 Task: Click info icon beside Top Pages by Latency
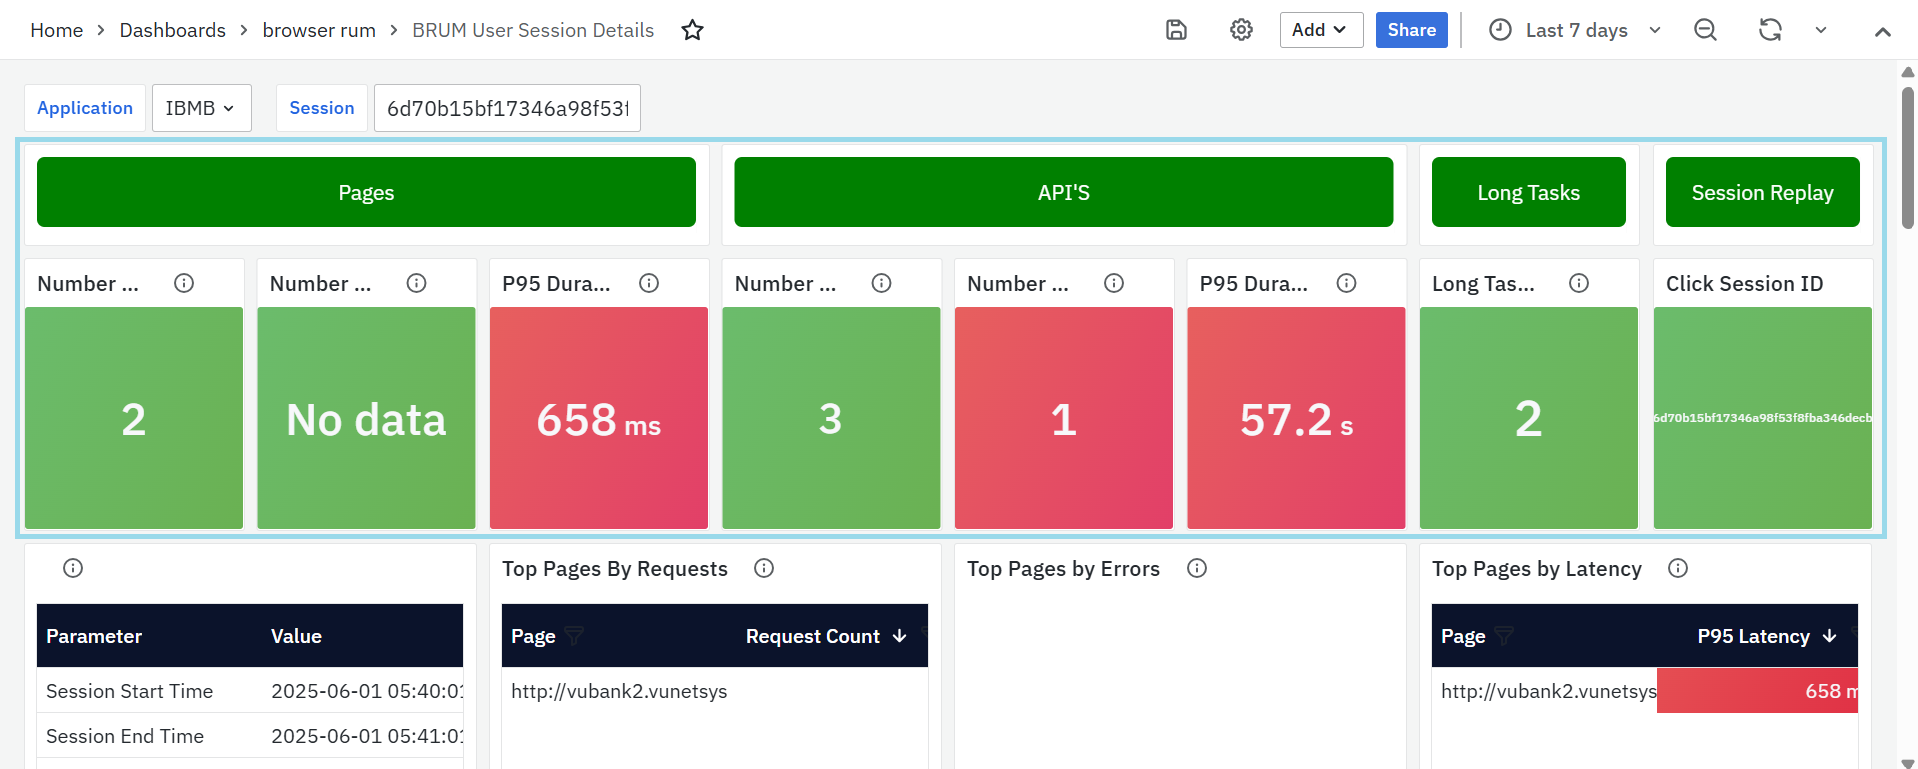click(x=1678, y=568)
